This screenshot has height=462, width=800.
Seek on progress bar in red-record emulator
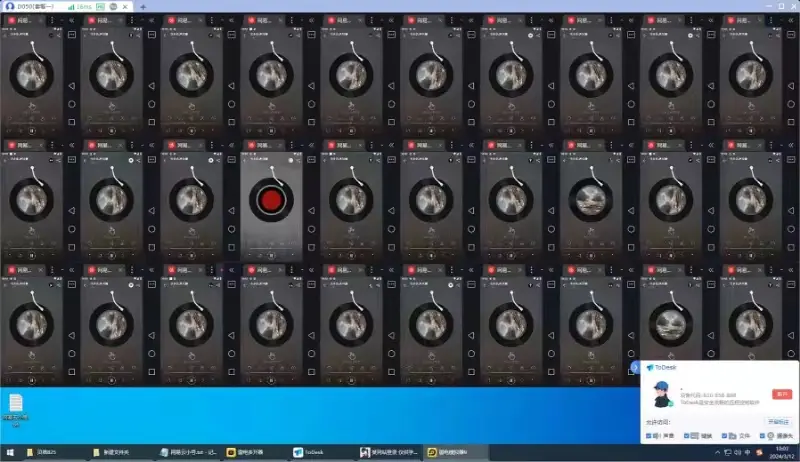(x=271, y=248)
